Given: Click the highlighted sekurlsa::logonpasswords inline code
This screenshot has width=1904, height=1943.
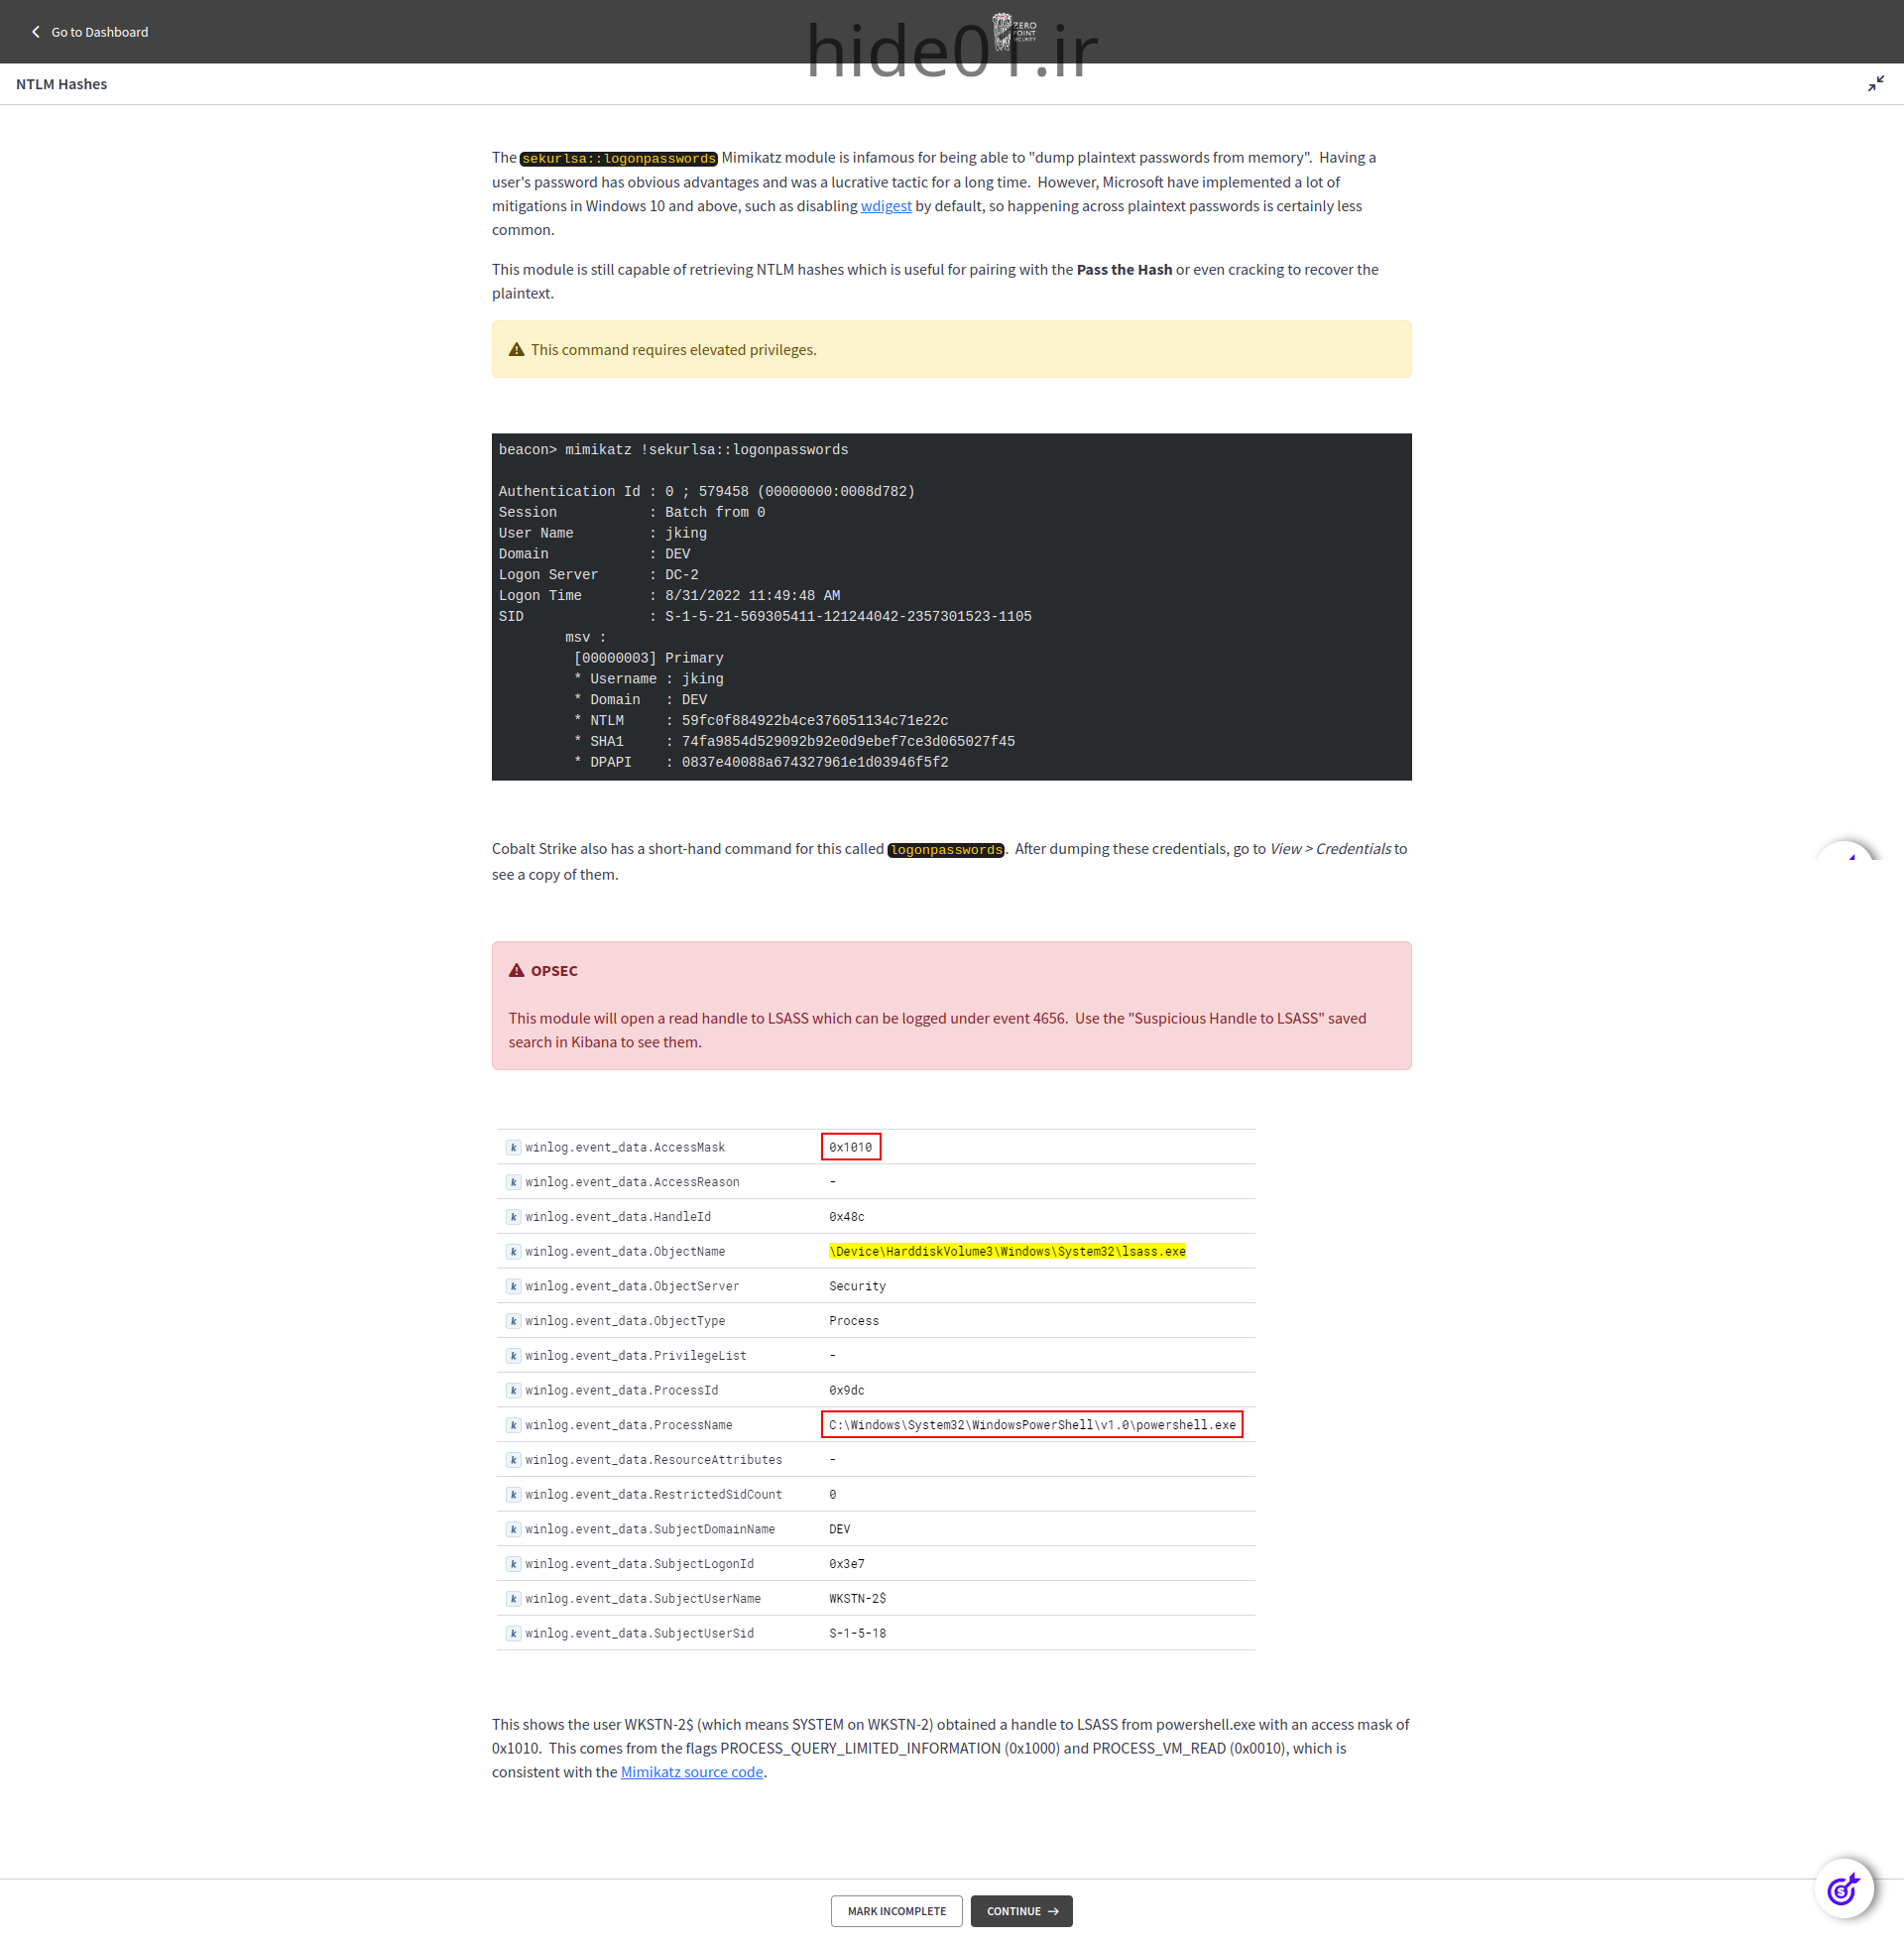Looking at the screenshot, I should pyautogui.click(x=619, y=158).
